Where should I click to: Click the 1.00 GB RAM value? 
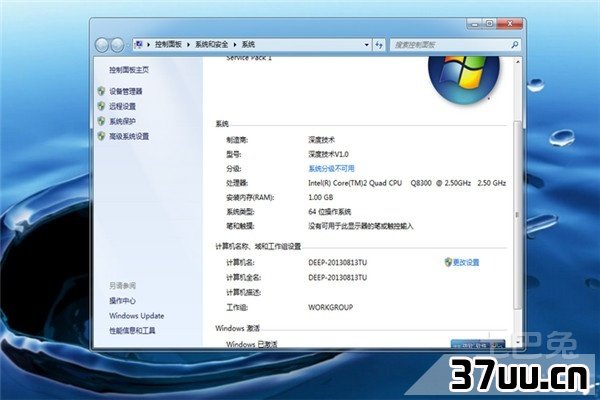click(x=321, y=197)
